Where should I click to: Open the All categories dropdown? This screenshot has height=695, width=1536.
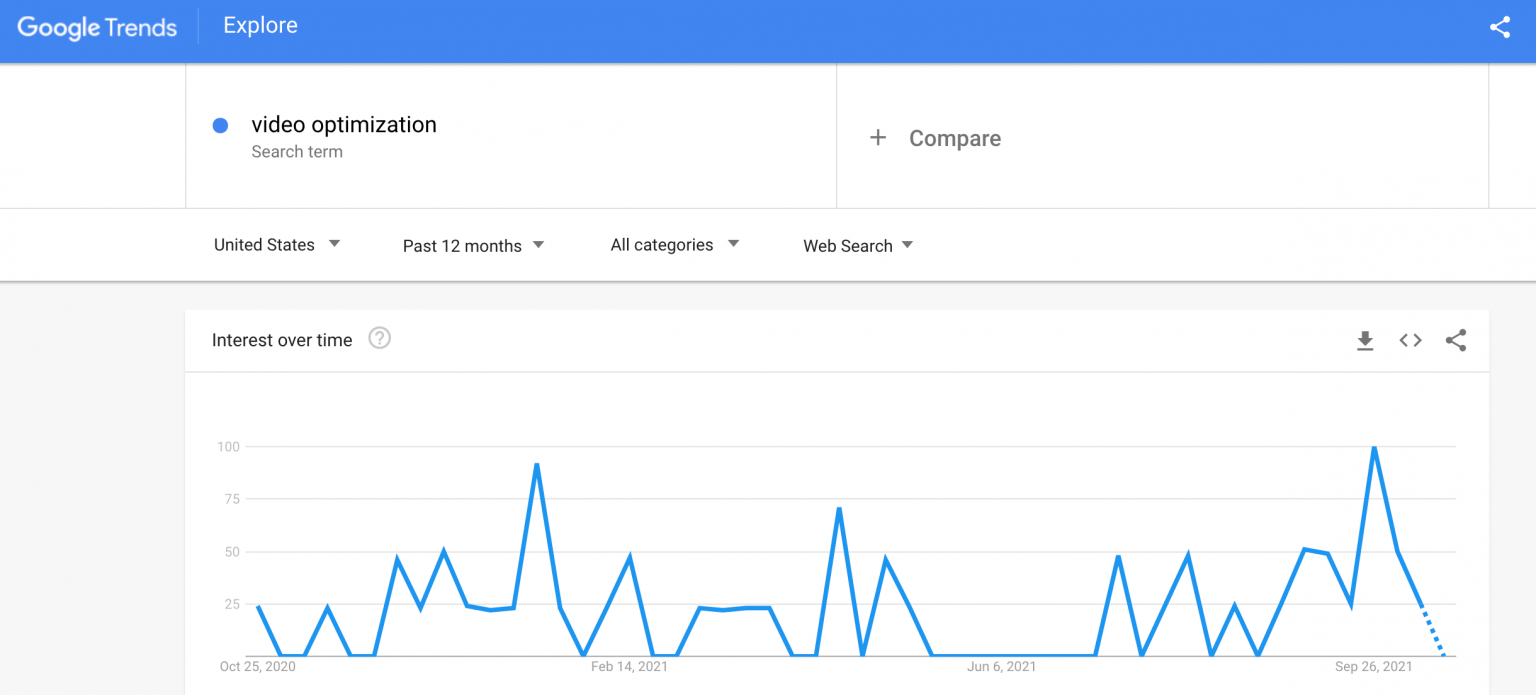(x=673, y=244)
